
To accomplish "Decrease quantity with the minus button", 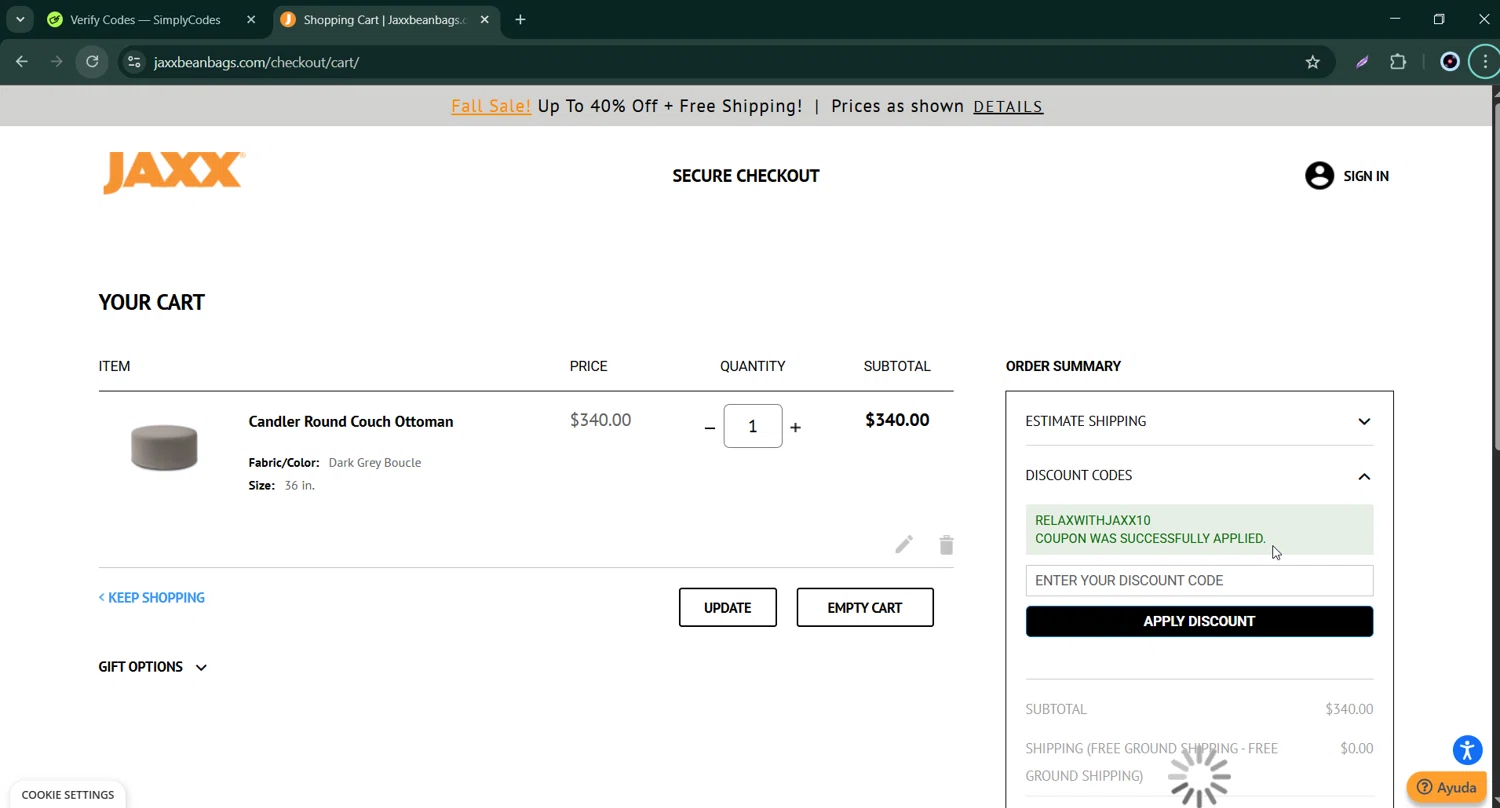I will (x=710, y=427).
